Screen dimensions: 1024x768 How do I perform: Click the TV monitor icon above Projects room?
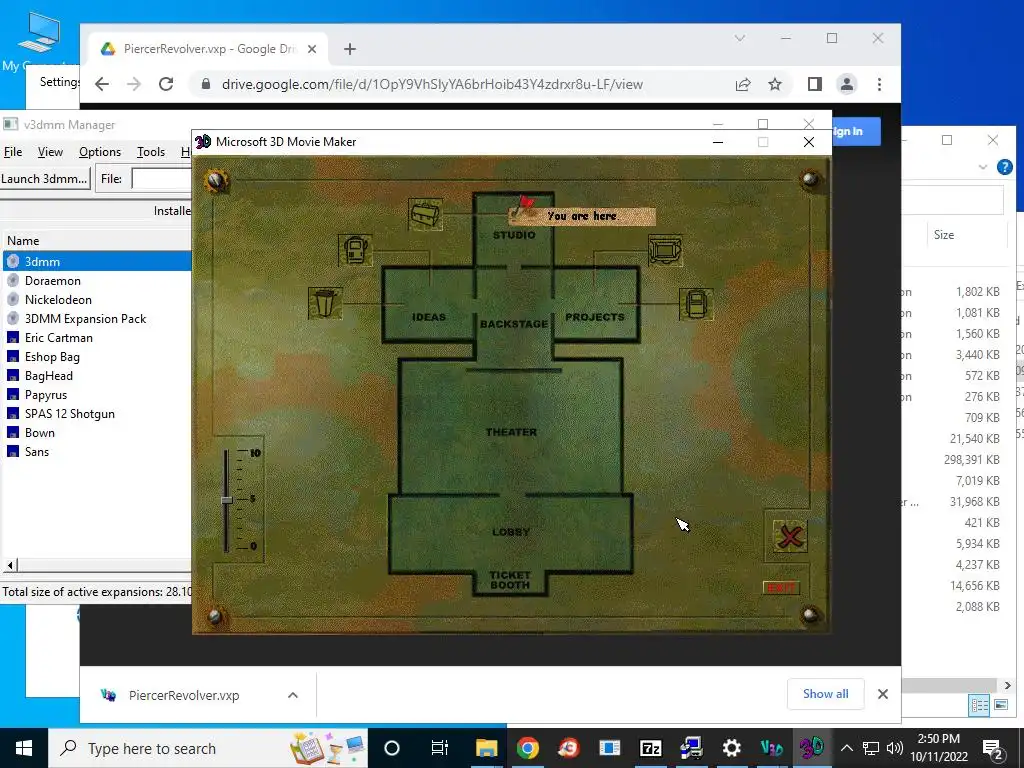click(665, 250)
